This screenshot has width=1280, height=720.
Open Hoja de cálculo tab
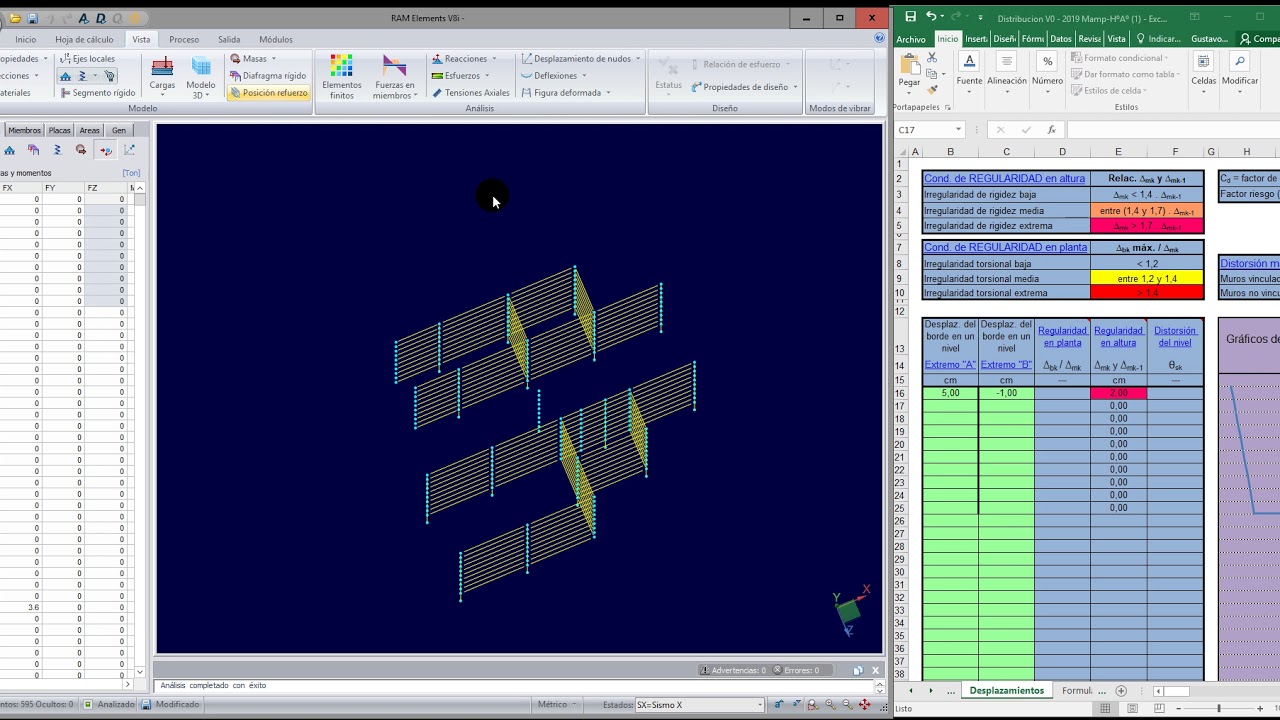[x=84, y=40]
